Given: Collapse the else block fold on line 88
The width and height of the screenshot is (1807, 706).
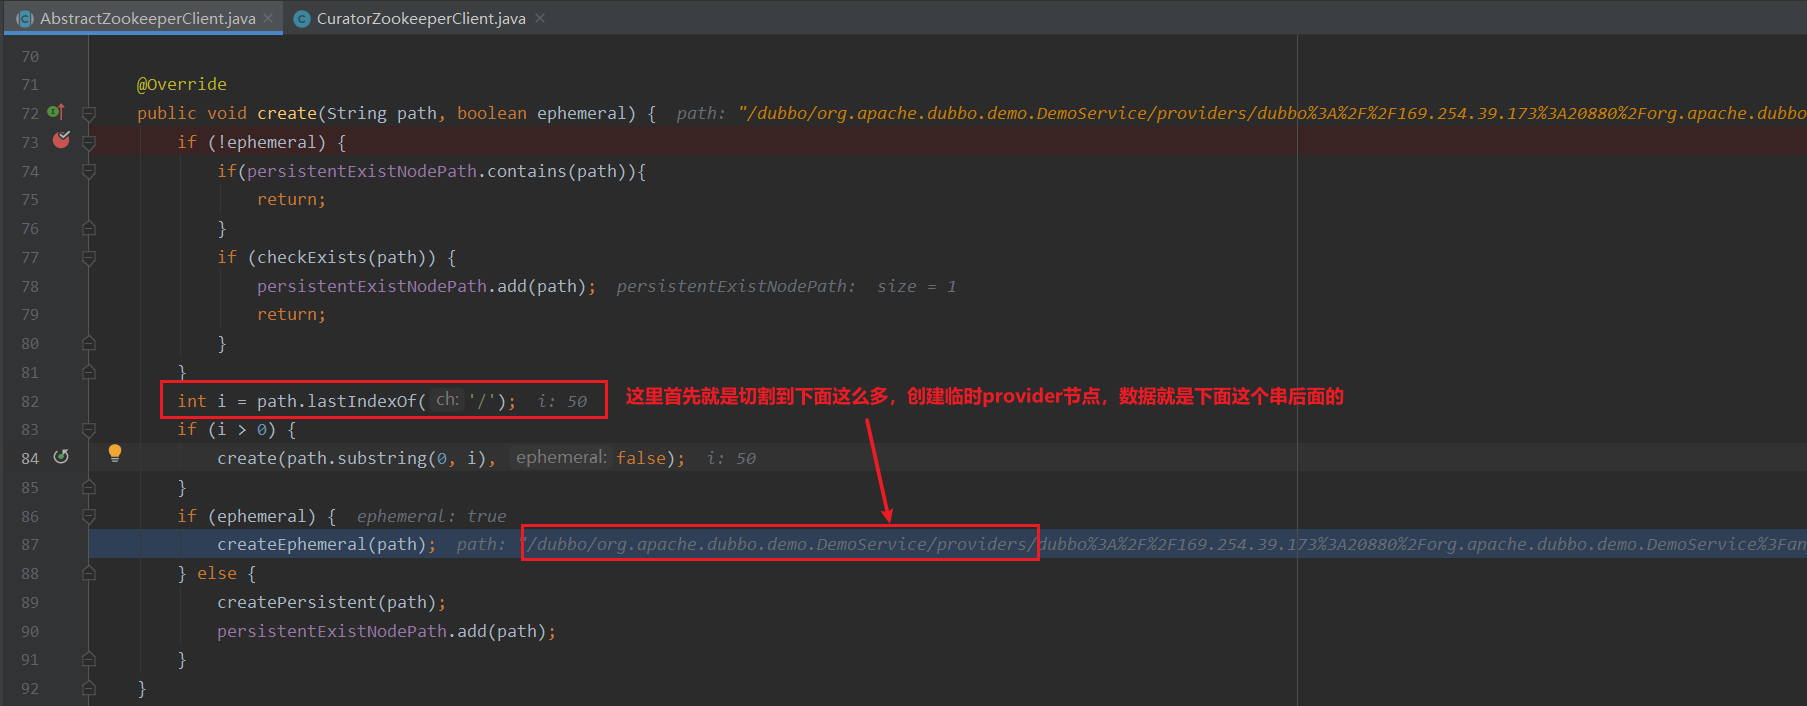Looking at the screenshot, I should [88, 574].
